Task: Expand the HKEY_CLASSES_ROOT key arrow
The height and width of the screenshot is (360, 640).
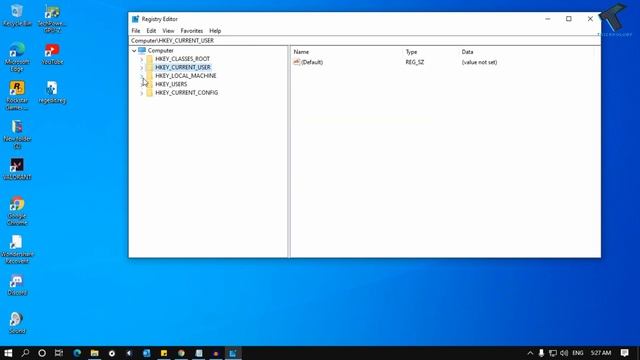Action: tap(142, 59)
